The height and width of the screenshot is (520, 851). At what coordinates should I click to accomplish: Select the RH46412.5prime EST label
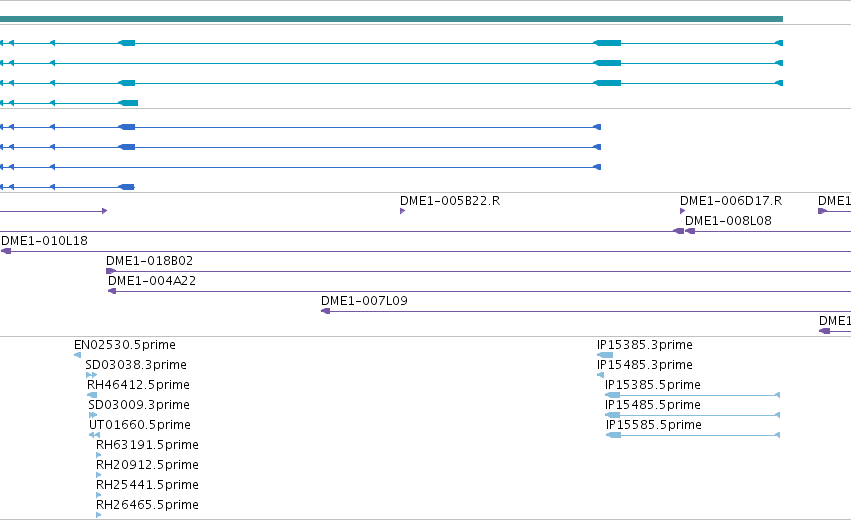138,385
